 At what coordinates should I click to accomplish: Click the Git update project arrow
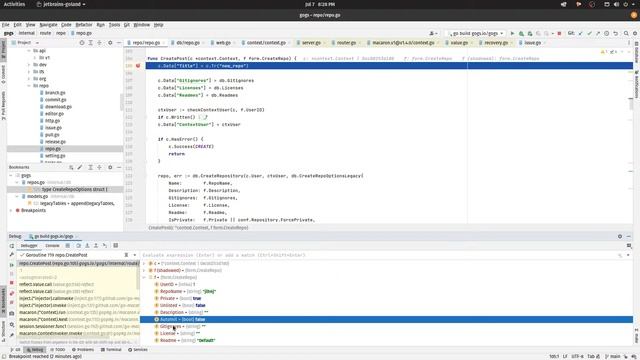tap(580, 33)
